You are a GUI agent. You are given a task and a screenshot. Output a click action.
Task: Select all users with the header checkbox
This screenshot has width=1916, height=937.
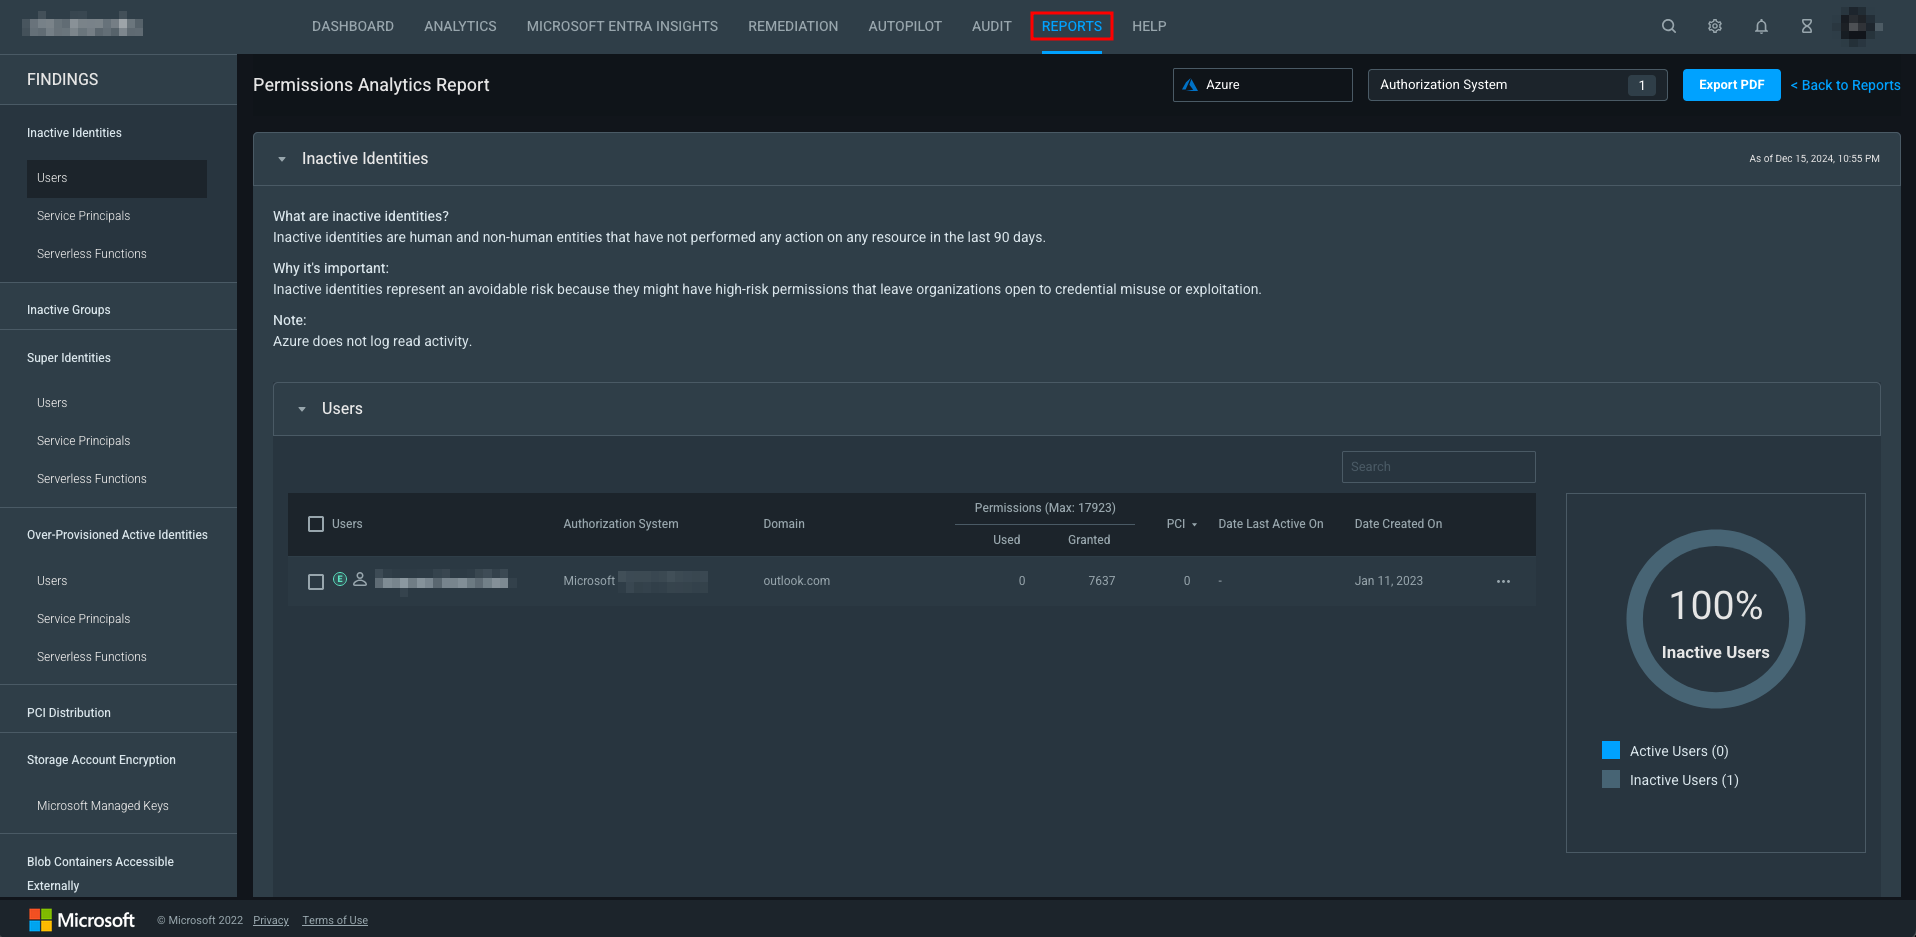tap(316, 523)
